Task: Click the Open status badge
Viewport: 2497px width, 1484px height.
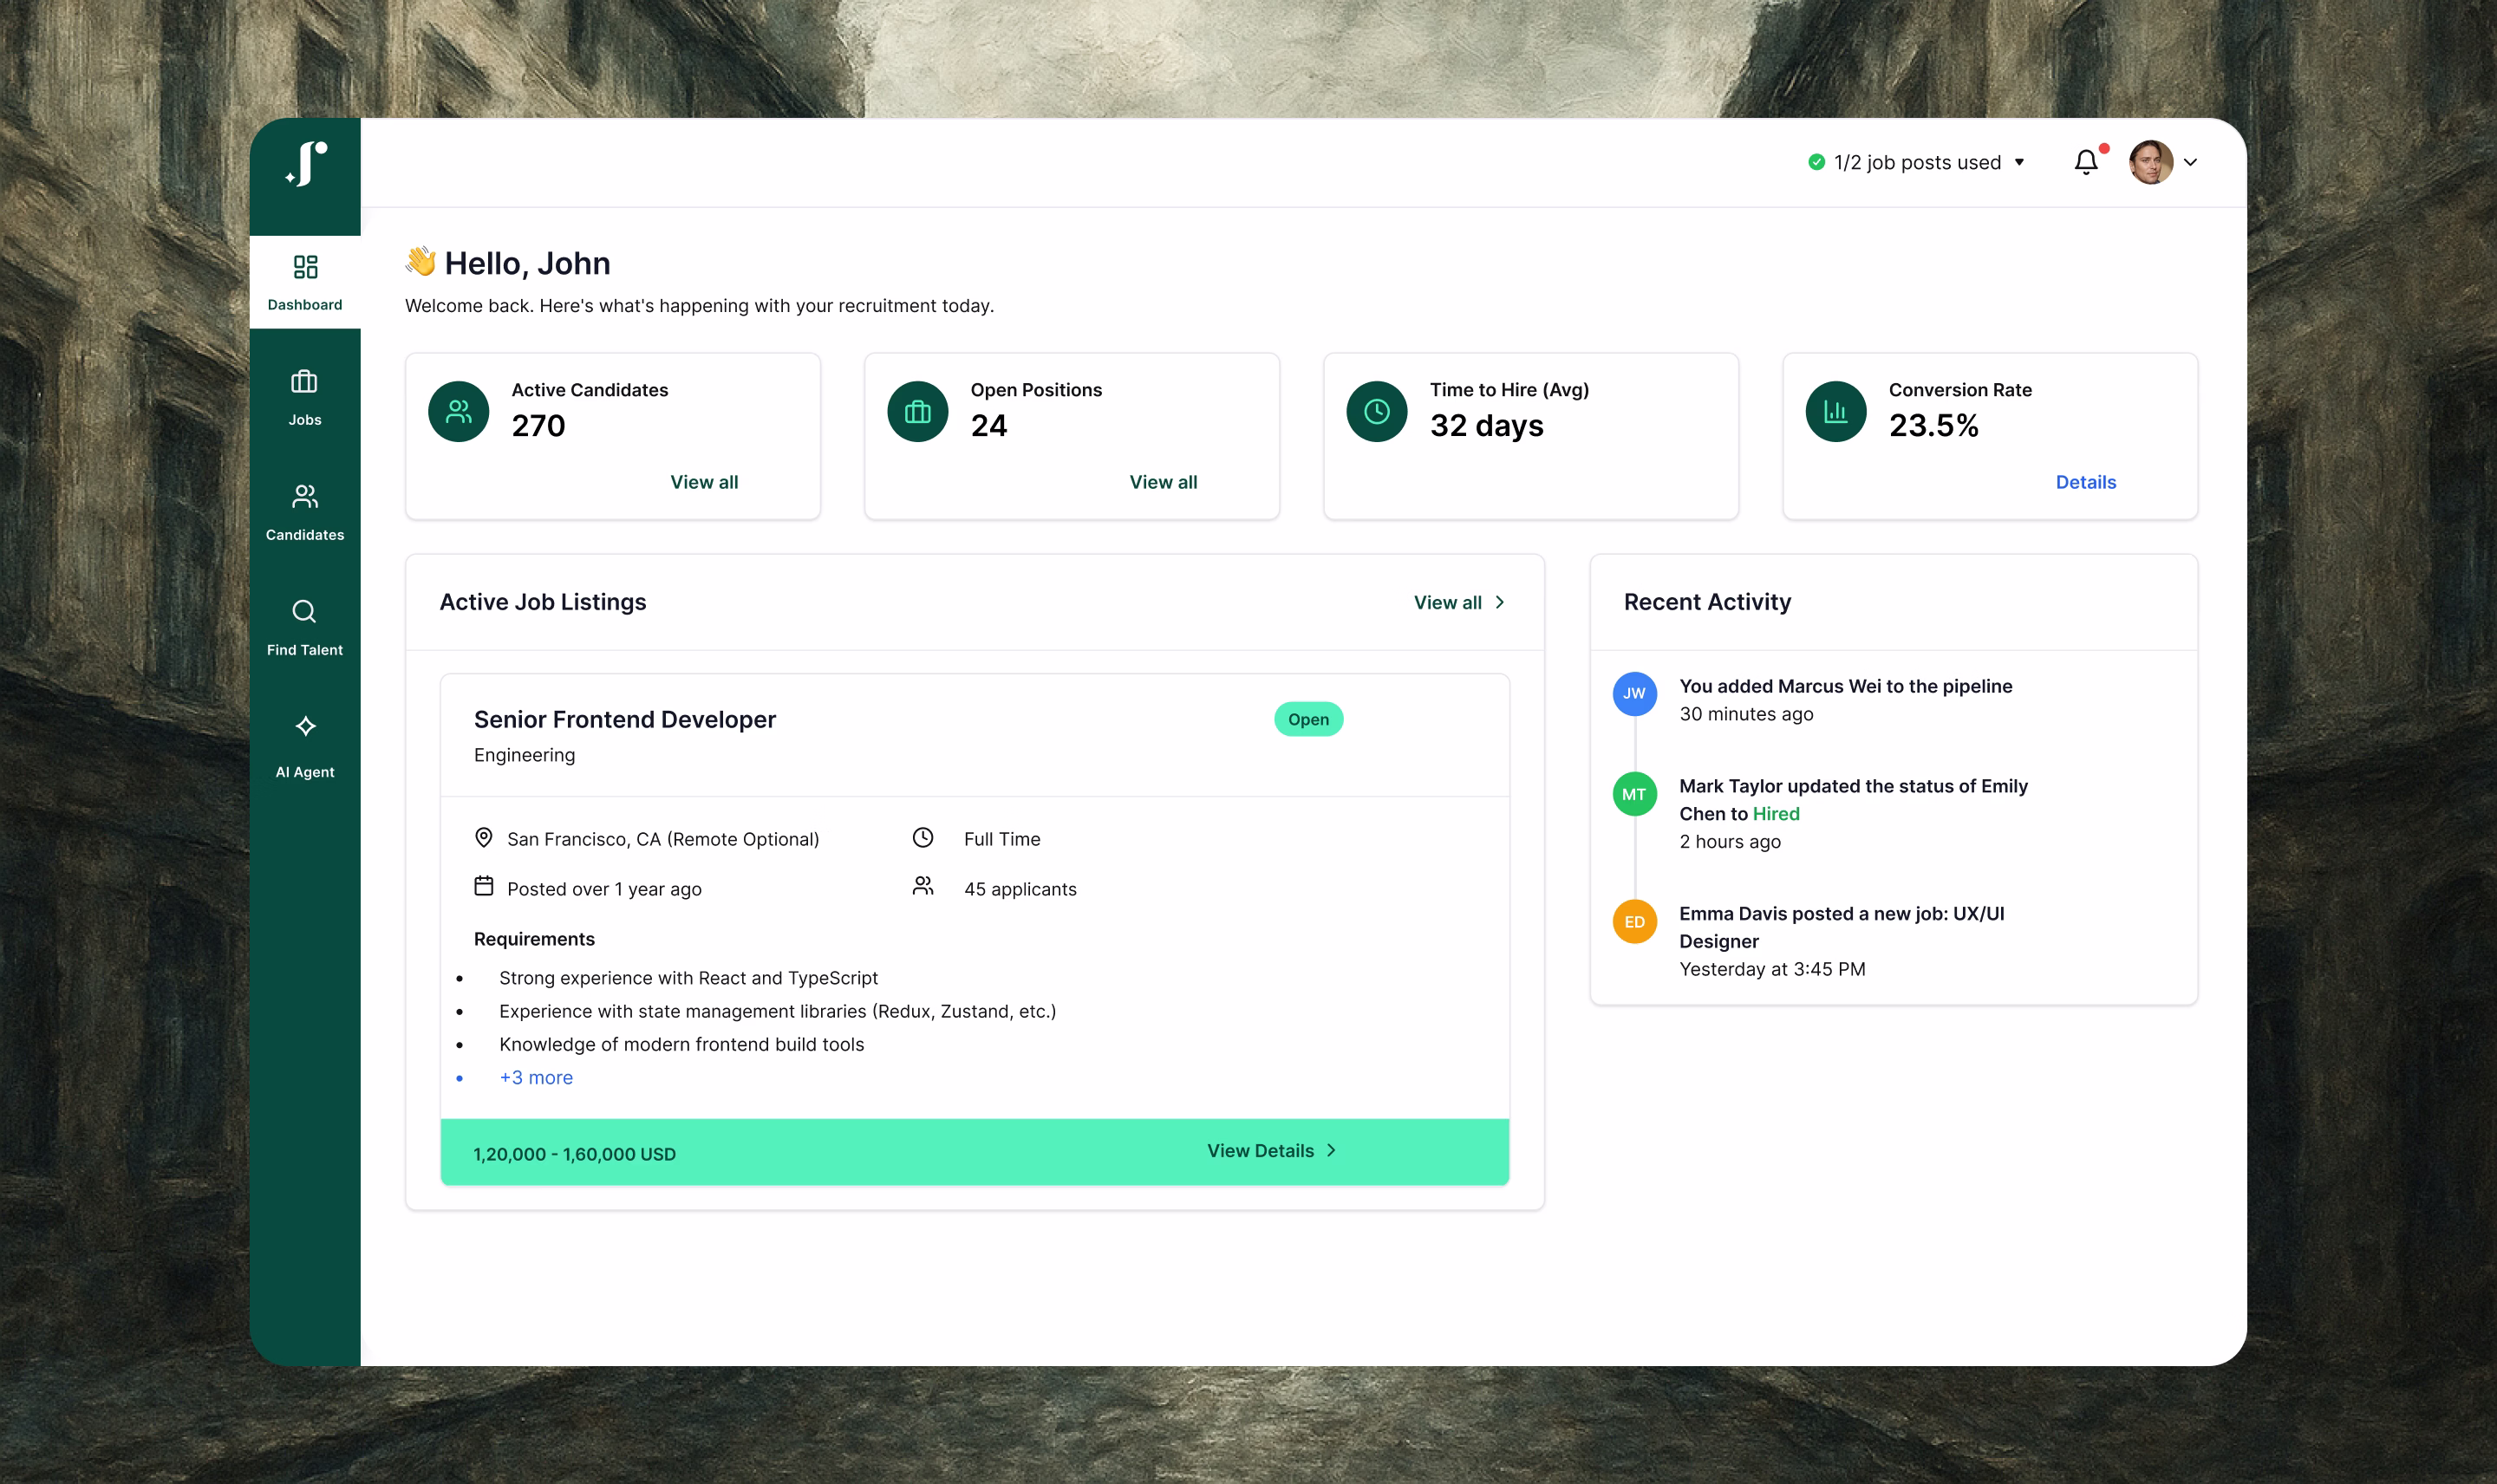Action: 1308,719
